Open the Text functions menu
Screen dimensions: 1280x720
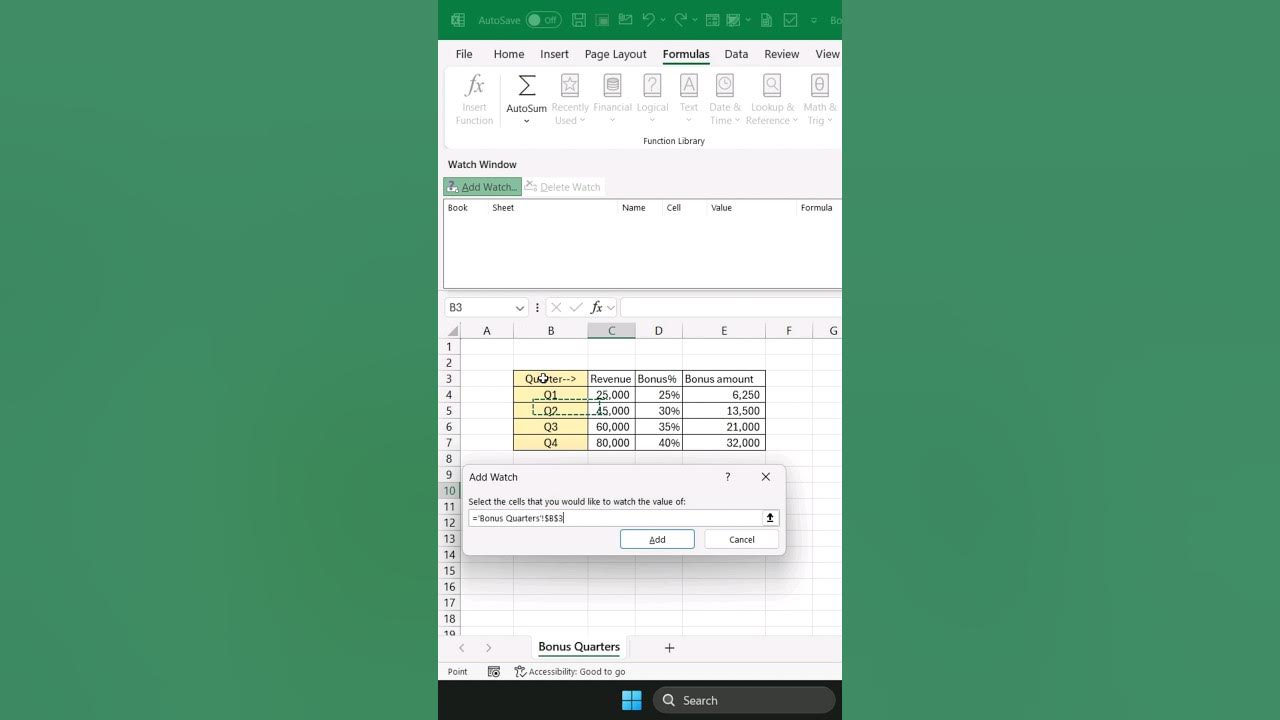pos(689,99)
